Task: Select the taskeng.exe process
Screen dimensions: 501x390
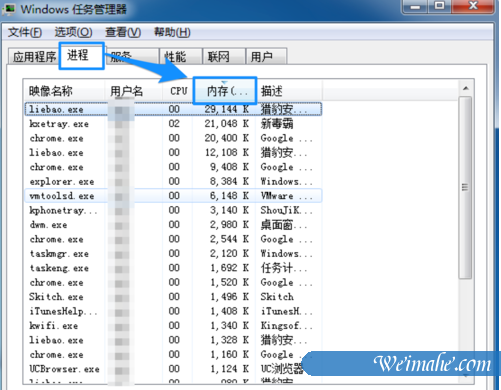Action: point(173,268)
